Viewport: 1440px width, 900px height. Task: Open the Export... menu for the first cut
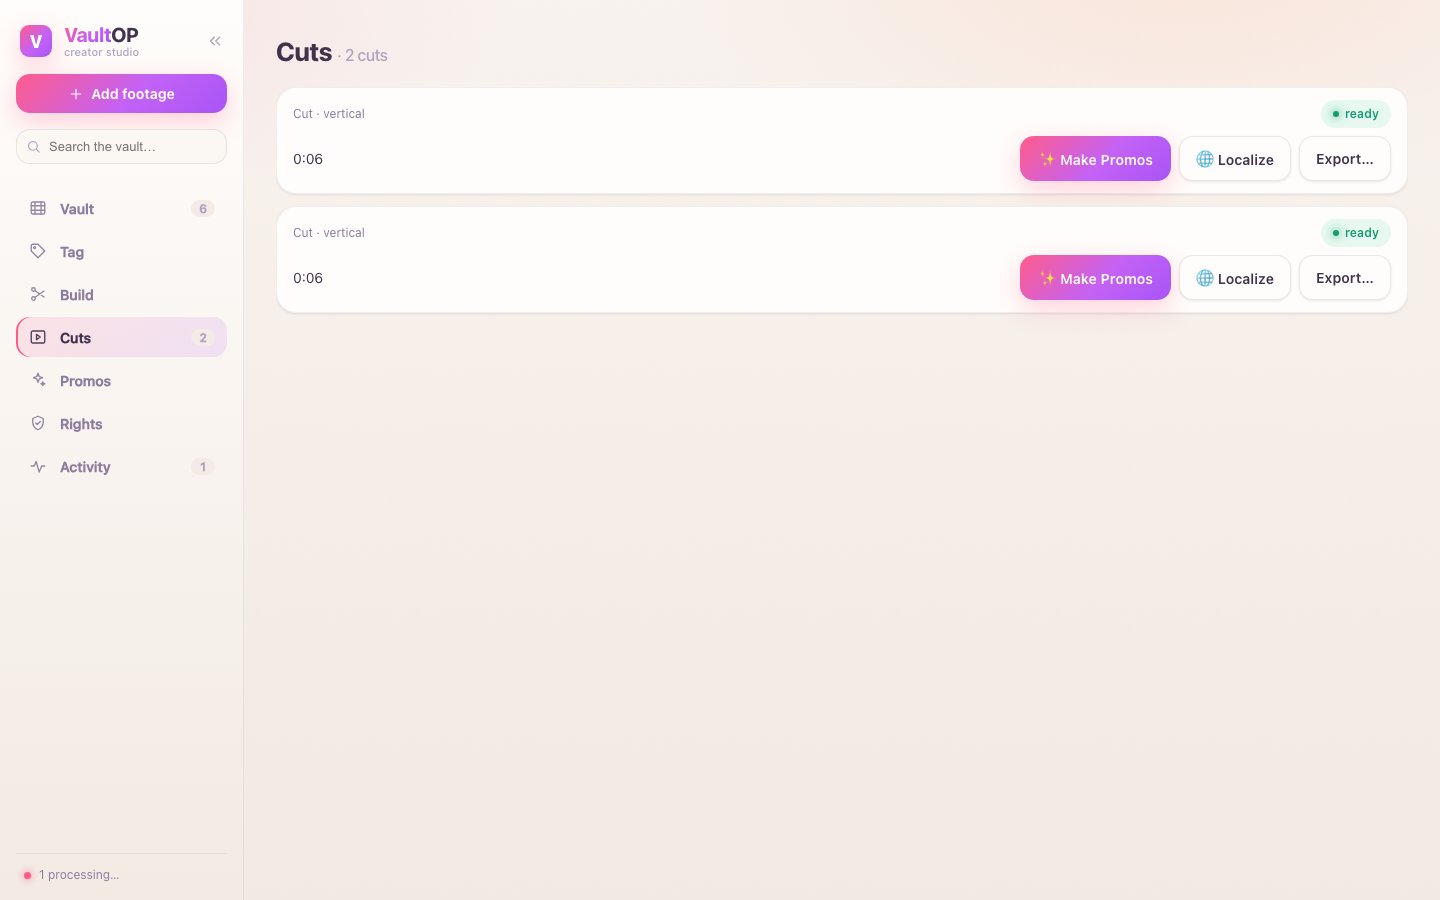point(1344,159)
